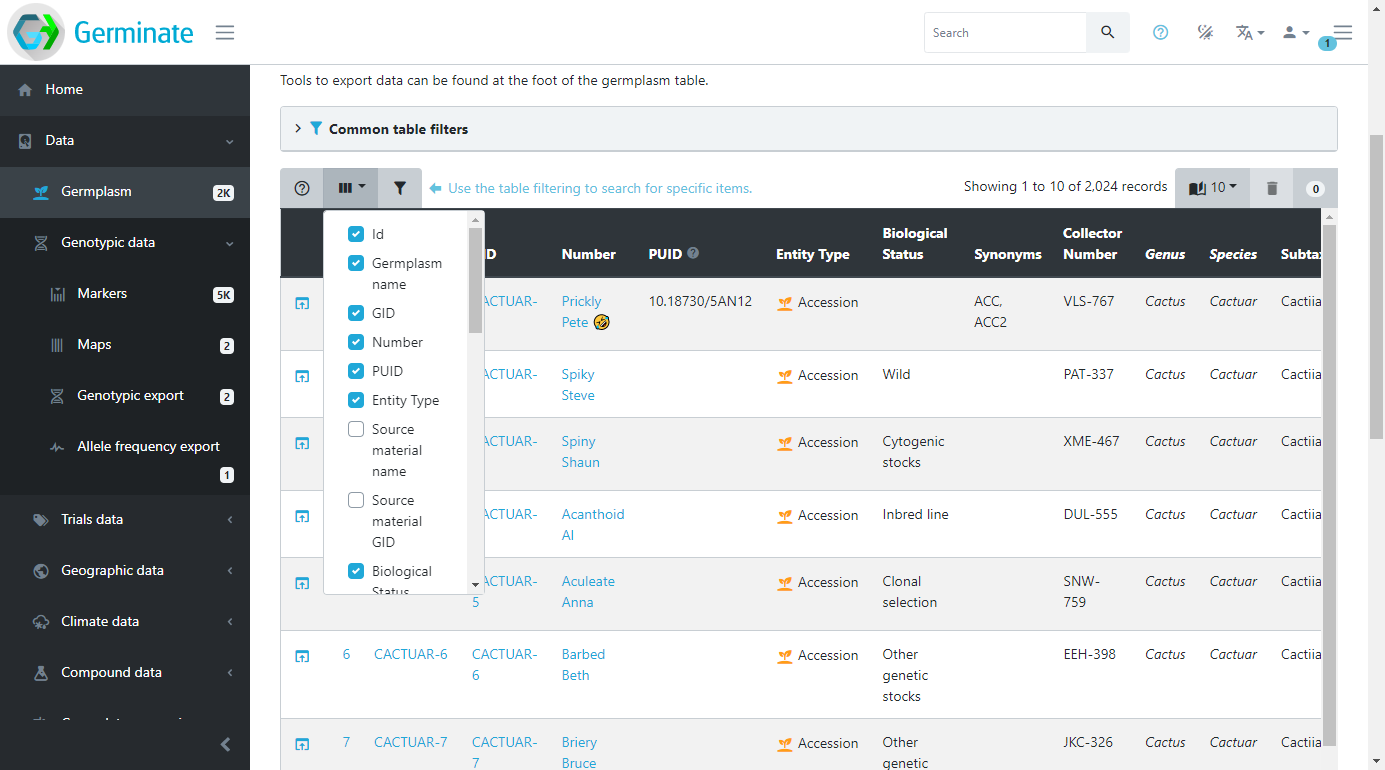Select Genotypic export in sidebar
1385x770 pixels.
click(130, 395)
